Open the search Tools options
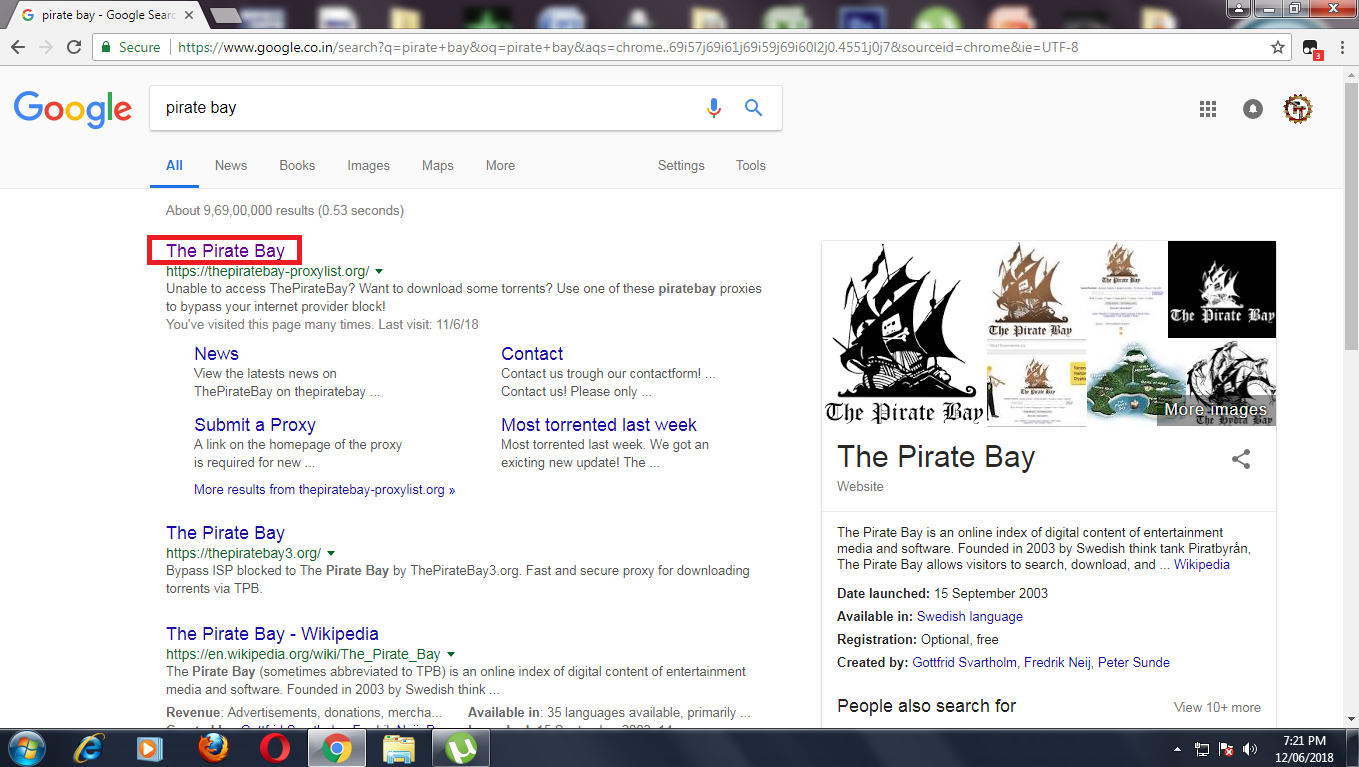1359x767 pixels. point(751,166)
